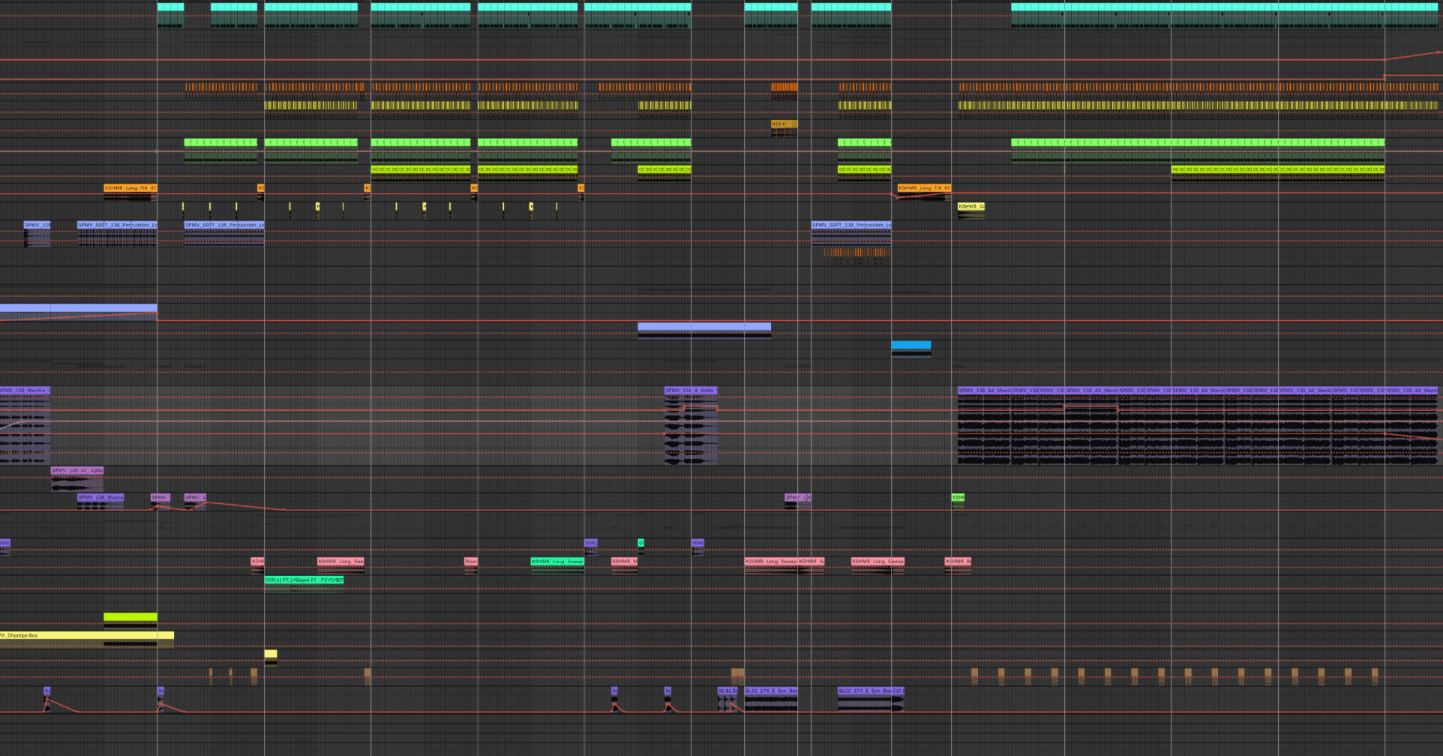Select the blue clip near the Adlib region
Viewport: 1443px width, 756px height.
tap(910, 345)
